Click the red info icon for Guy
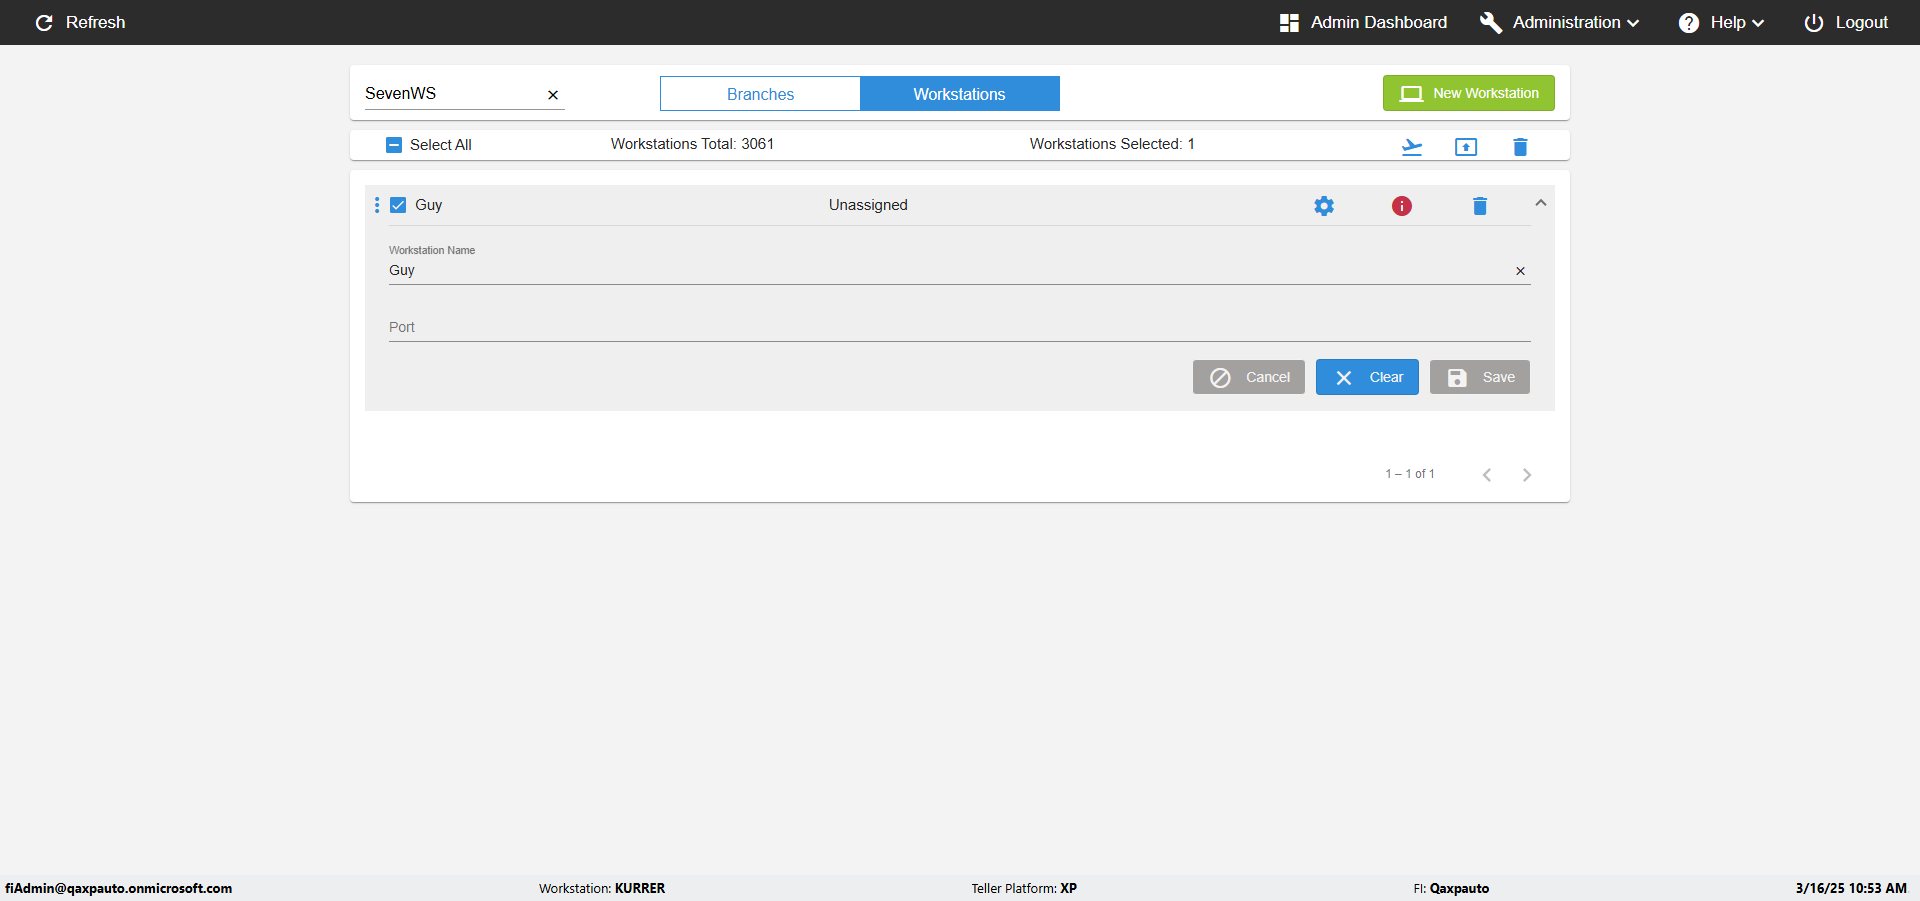The height and width of the screenshot is (901, 1920). (1402, 206)
